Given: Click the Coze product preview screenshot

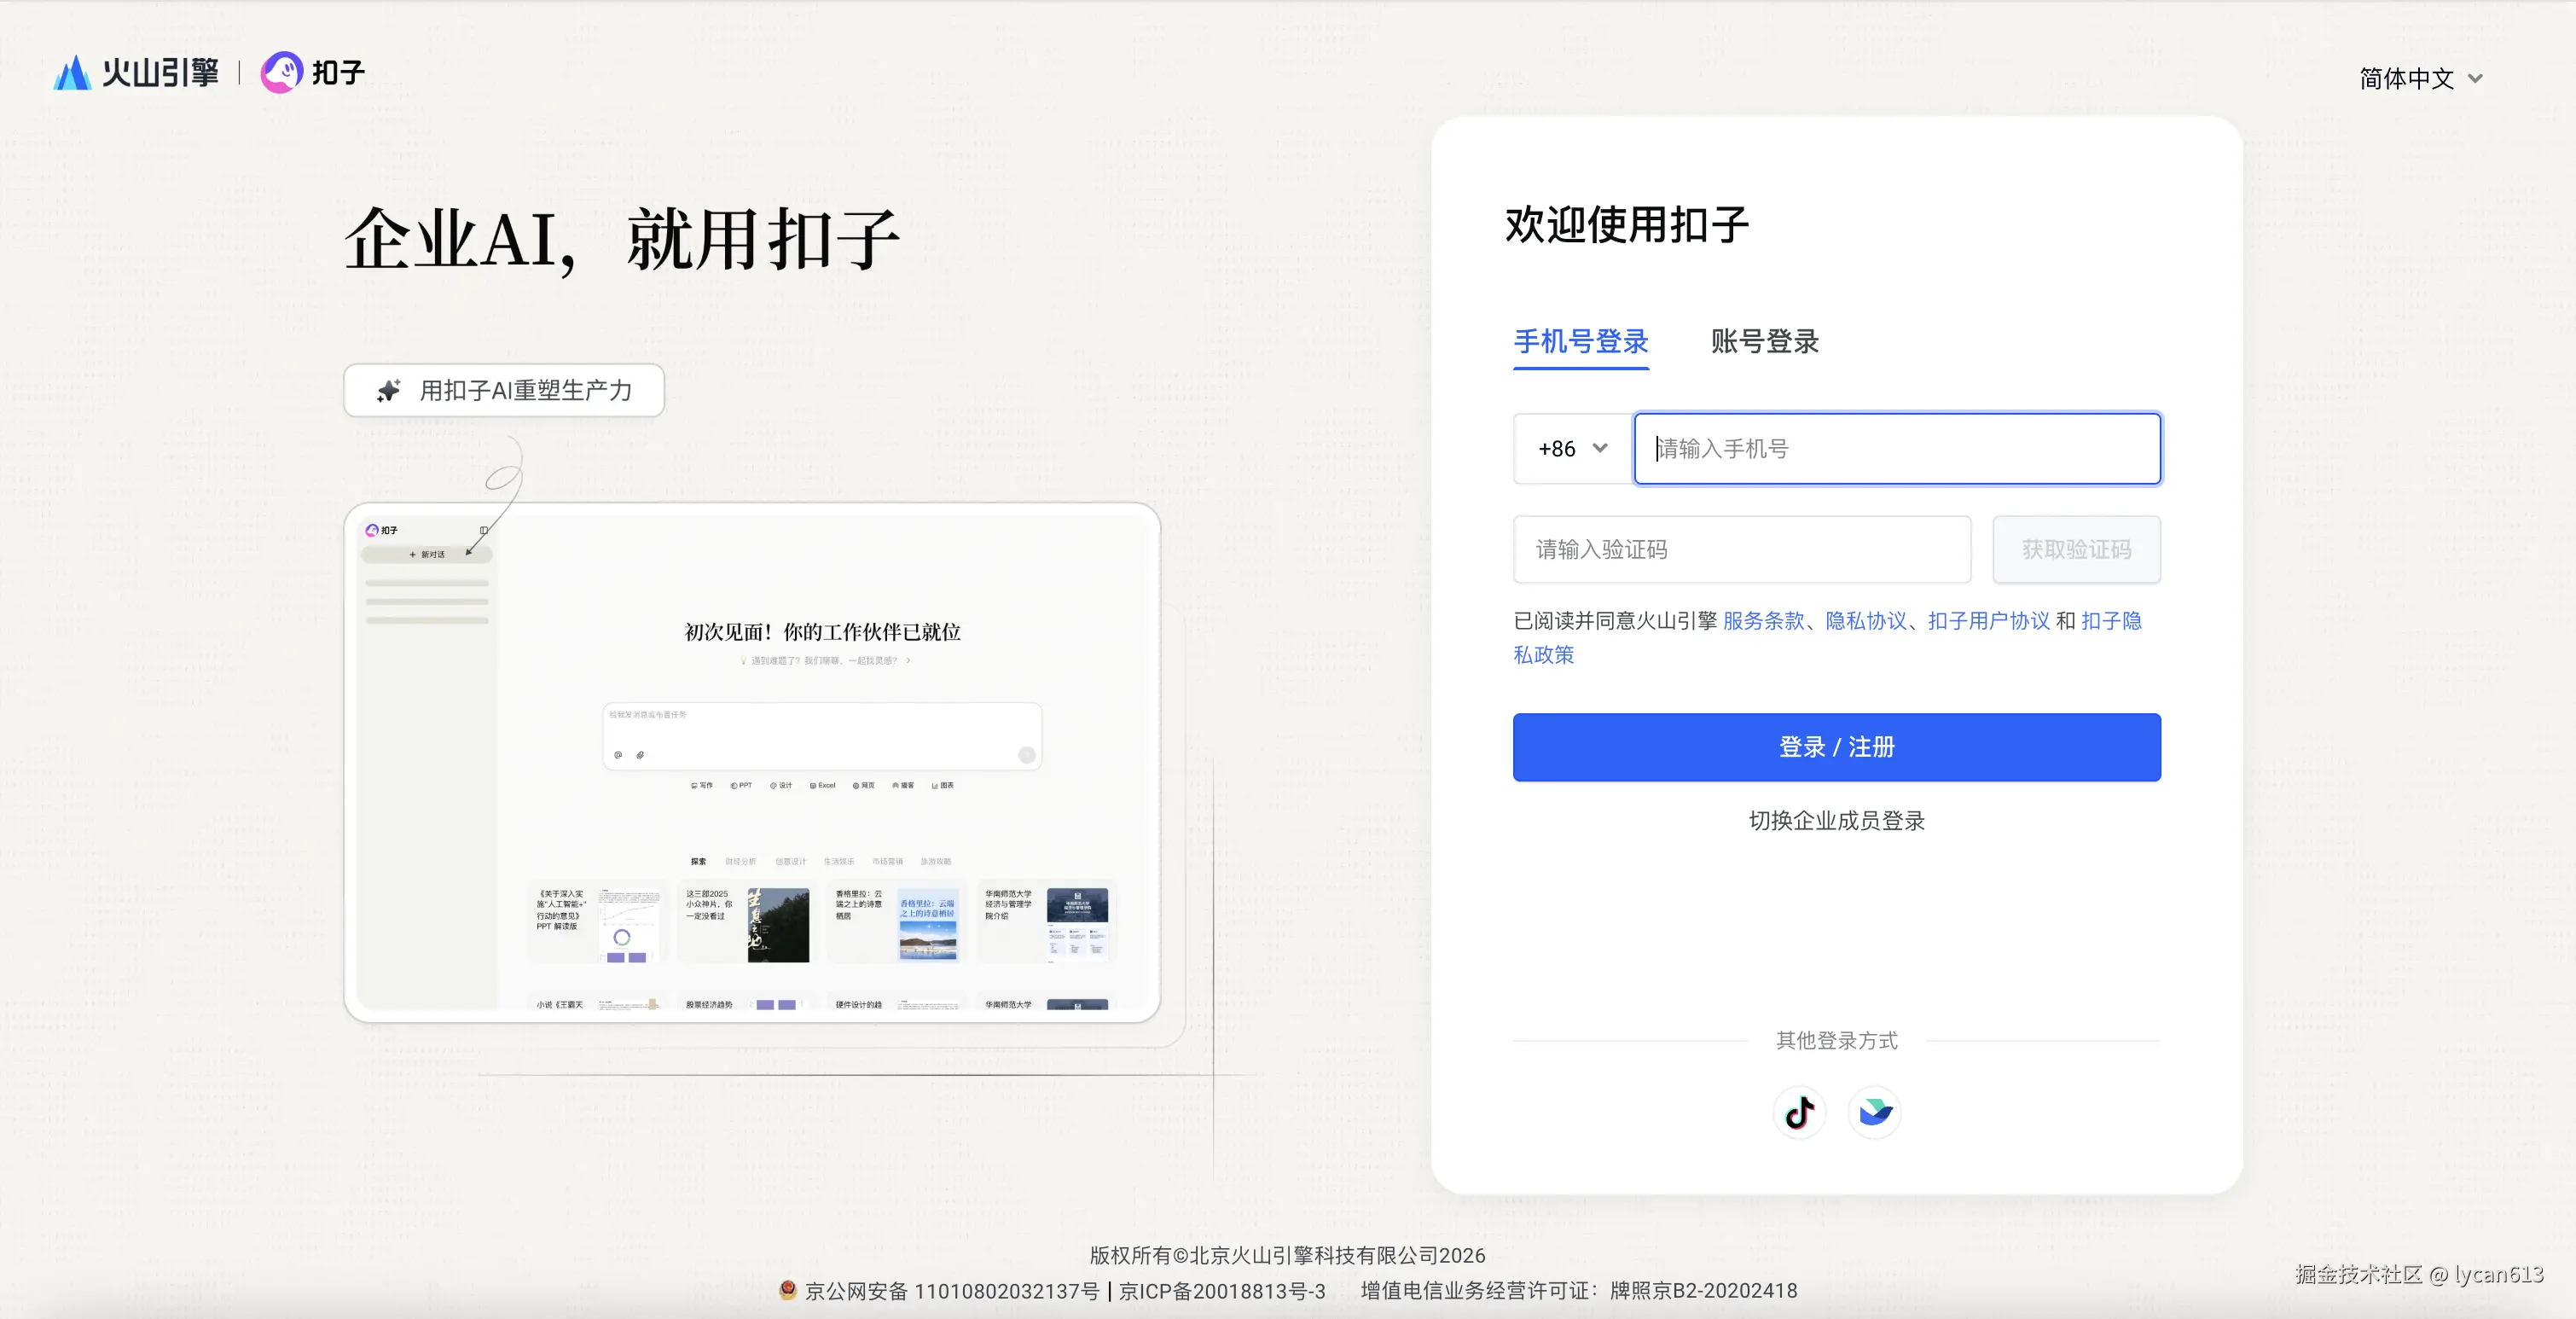Looking at the screenshot, I should click(752, 762).
